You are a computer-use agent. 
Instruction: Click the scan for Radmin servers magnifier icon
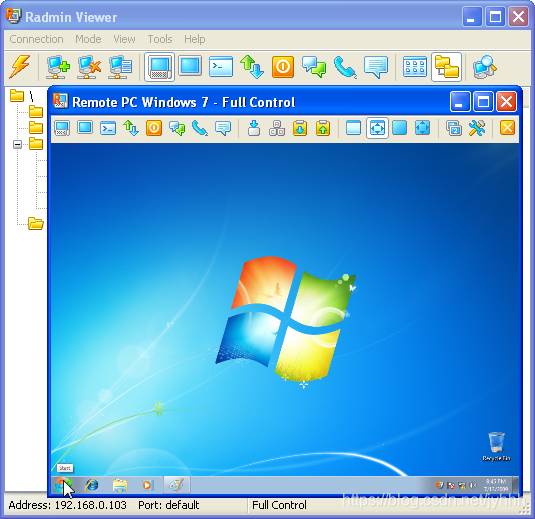[x=484, y=67]
